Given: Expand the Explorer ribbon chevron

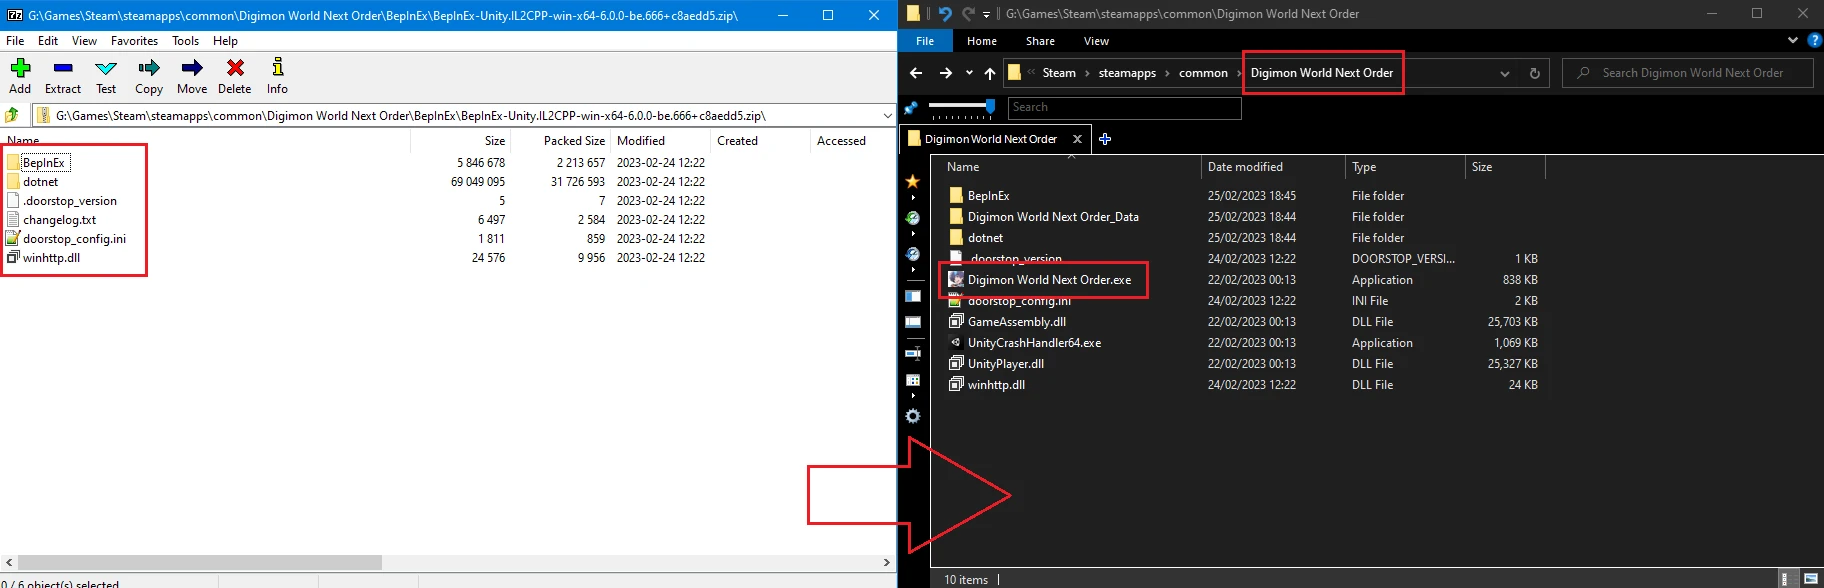Looking at the screenshot, I should click(x=1792, y=40).
